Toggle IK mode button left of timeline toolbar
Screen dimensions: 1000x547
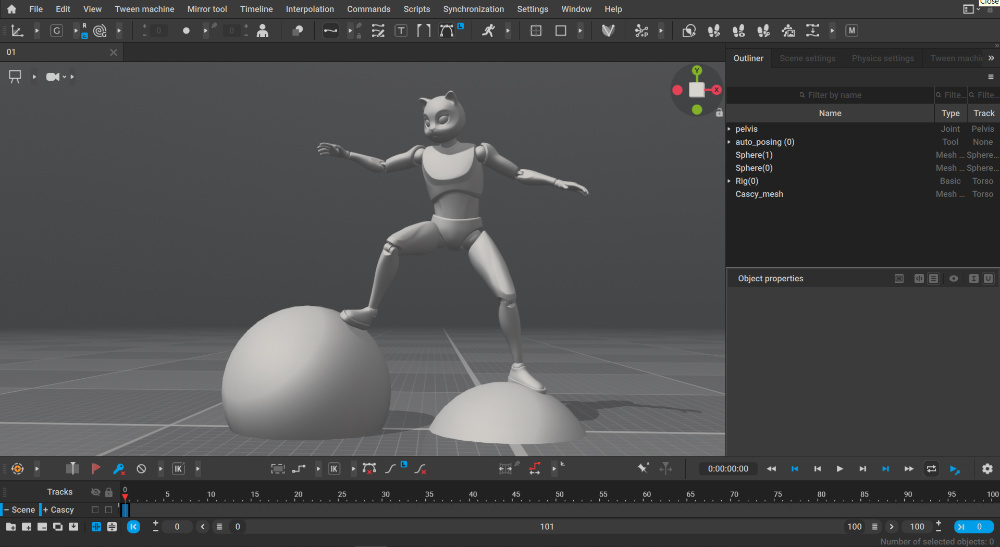[179, 469]
